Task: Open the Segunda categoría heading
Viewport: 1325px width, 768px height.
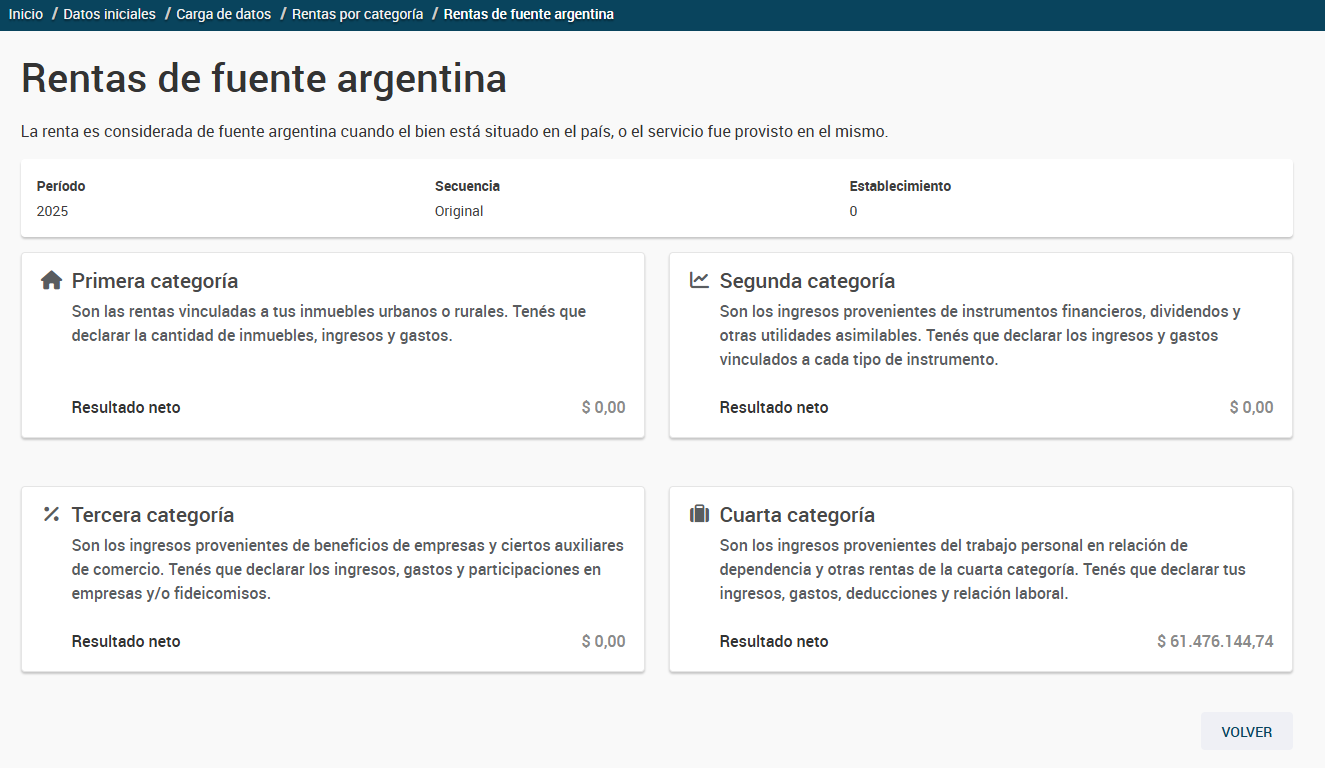Action: (807, 281)
